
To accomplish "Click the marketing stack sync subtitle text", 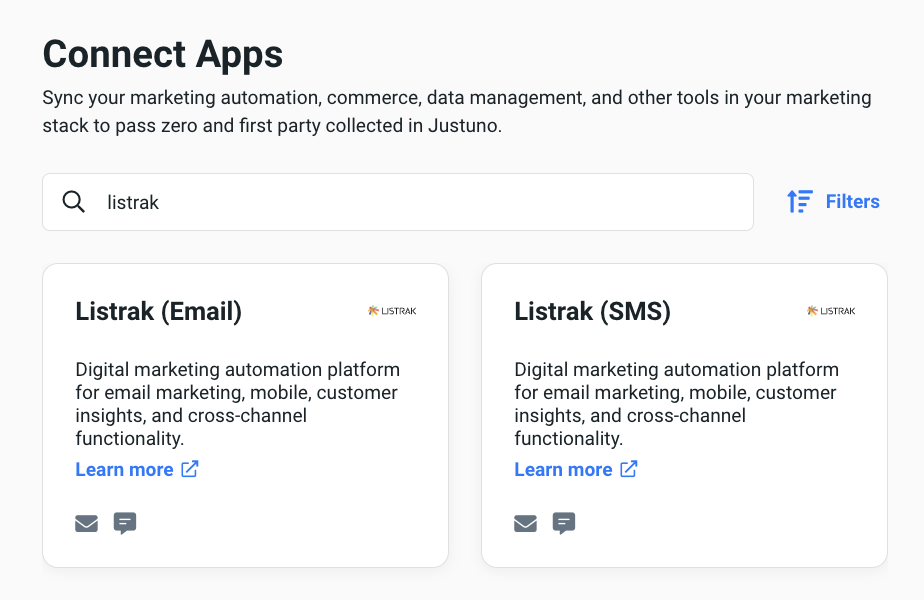I will click(x=456, y=112).
